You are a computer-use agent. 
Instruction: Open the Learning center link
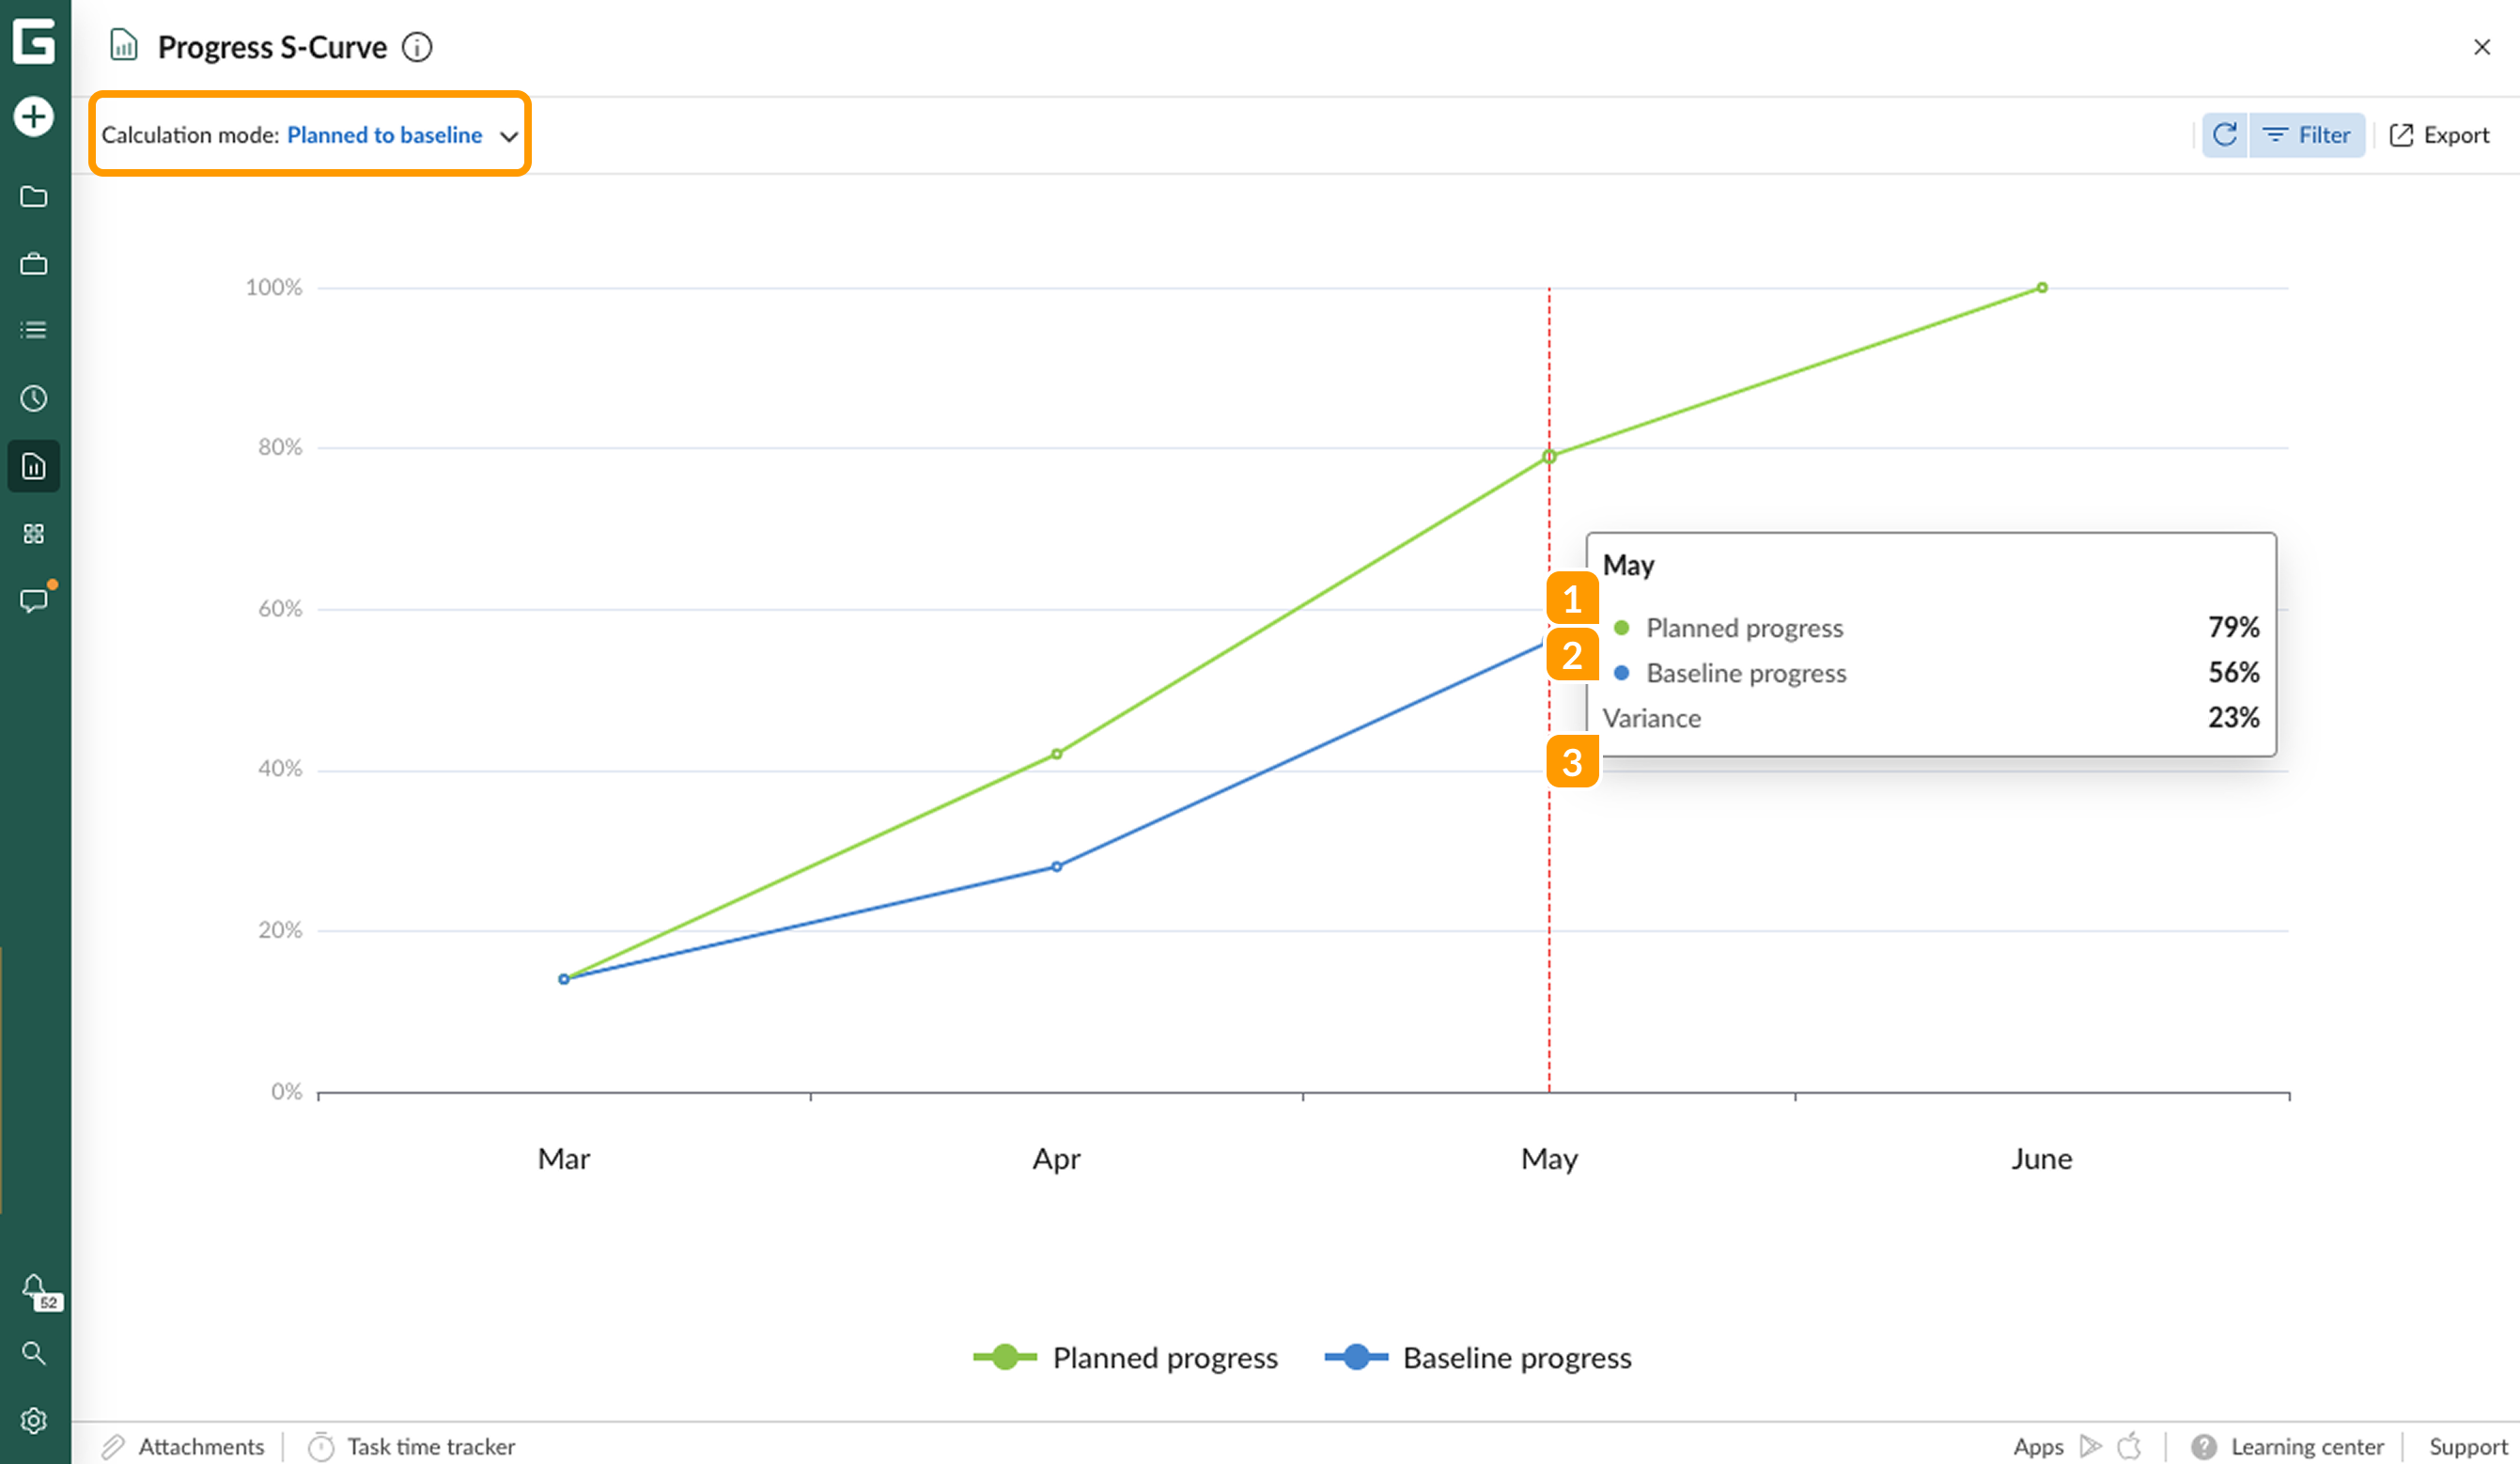point(2307,1447)
